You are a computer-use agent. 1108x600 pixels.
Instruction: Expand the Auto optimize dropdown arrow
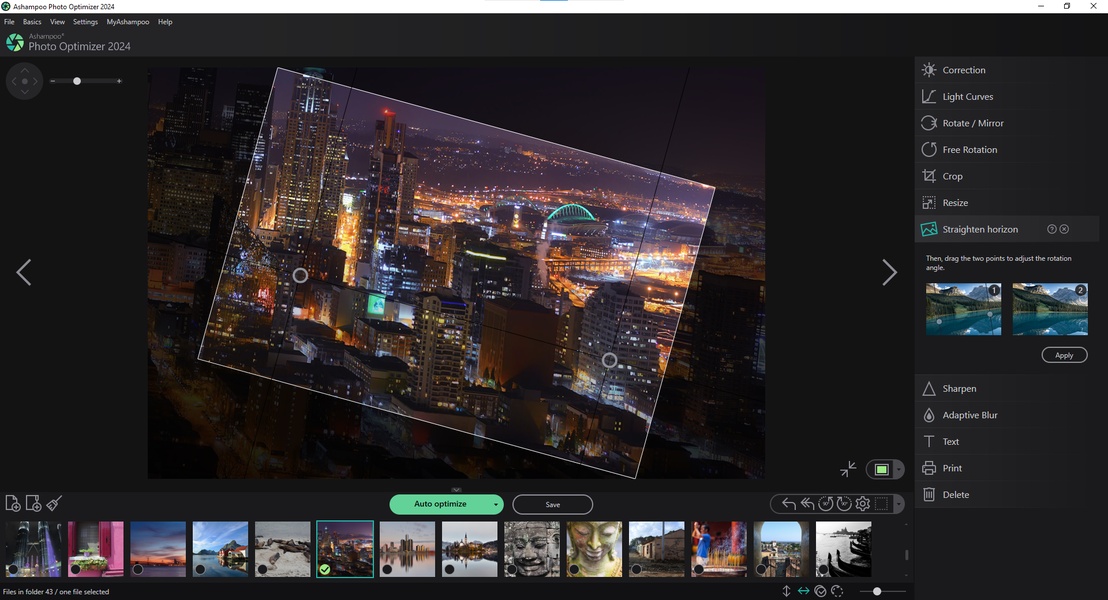(x=495, y=505)
